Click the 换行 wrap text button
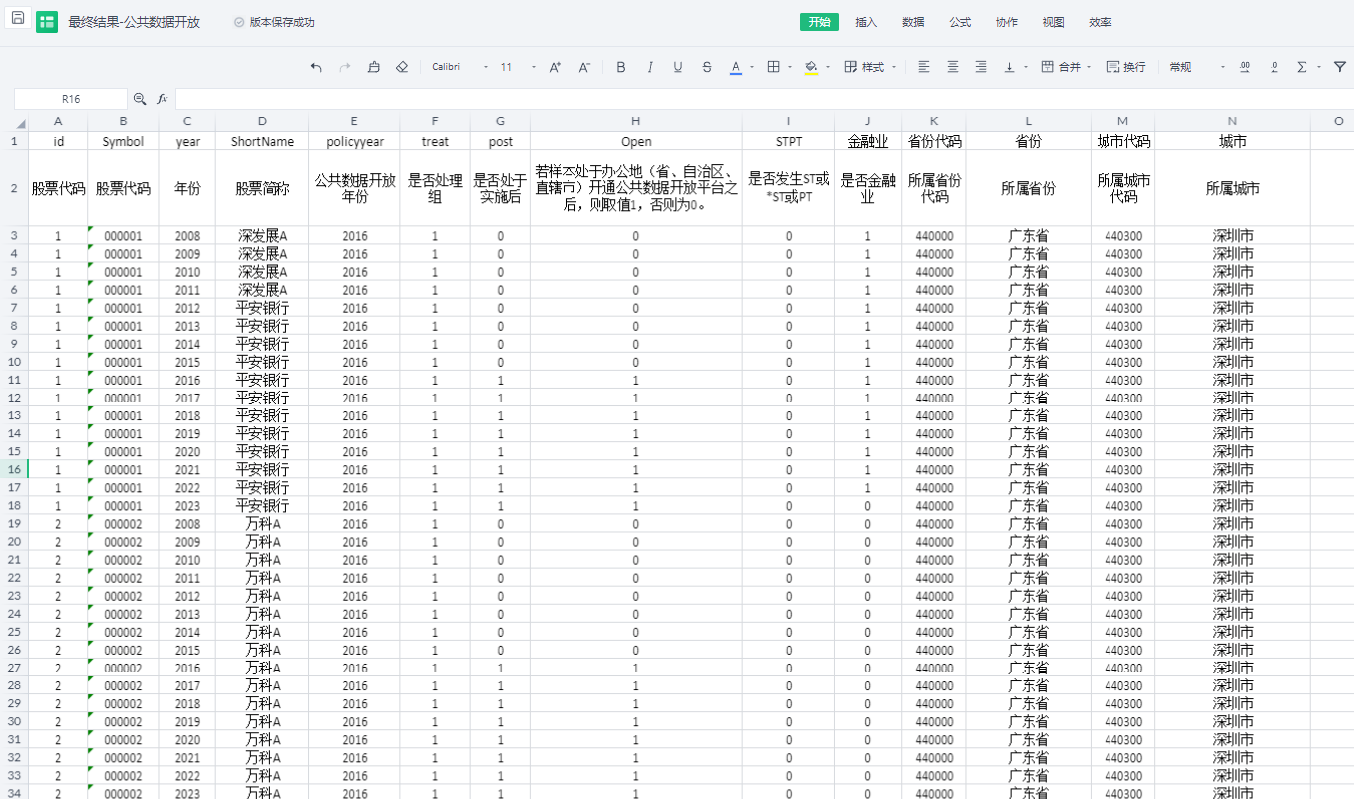The height and width of the screenshot is (799, 1354). 1126,67
